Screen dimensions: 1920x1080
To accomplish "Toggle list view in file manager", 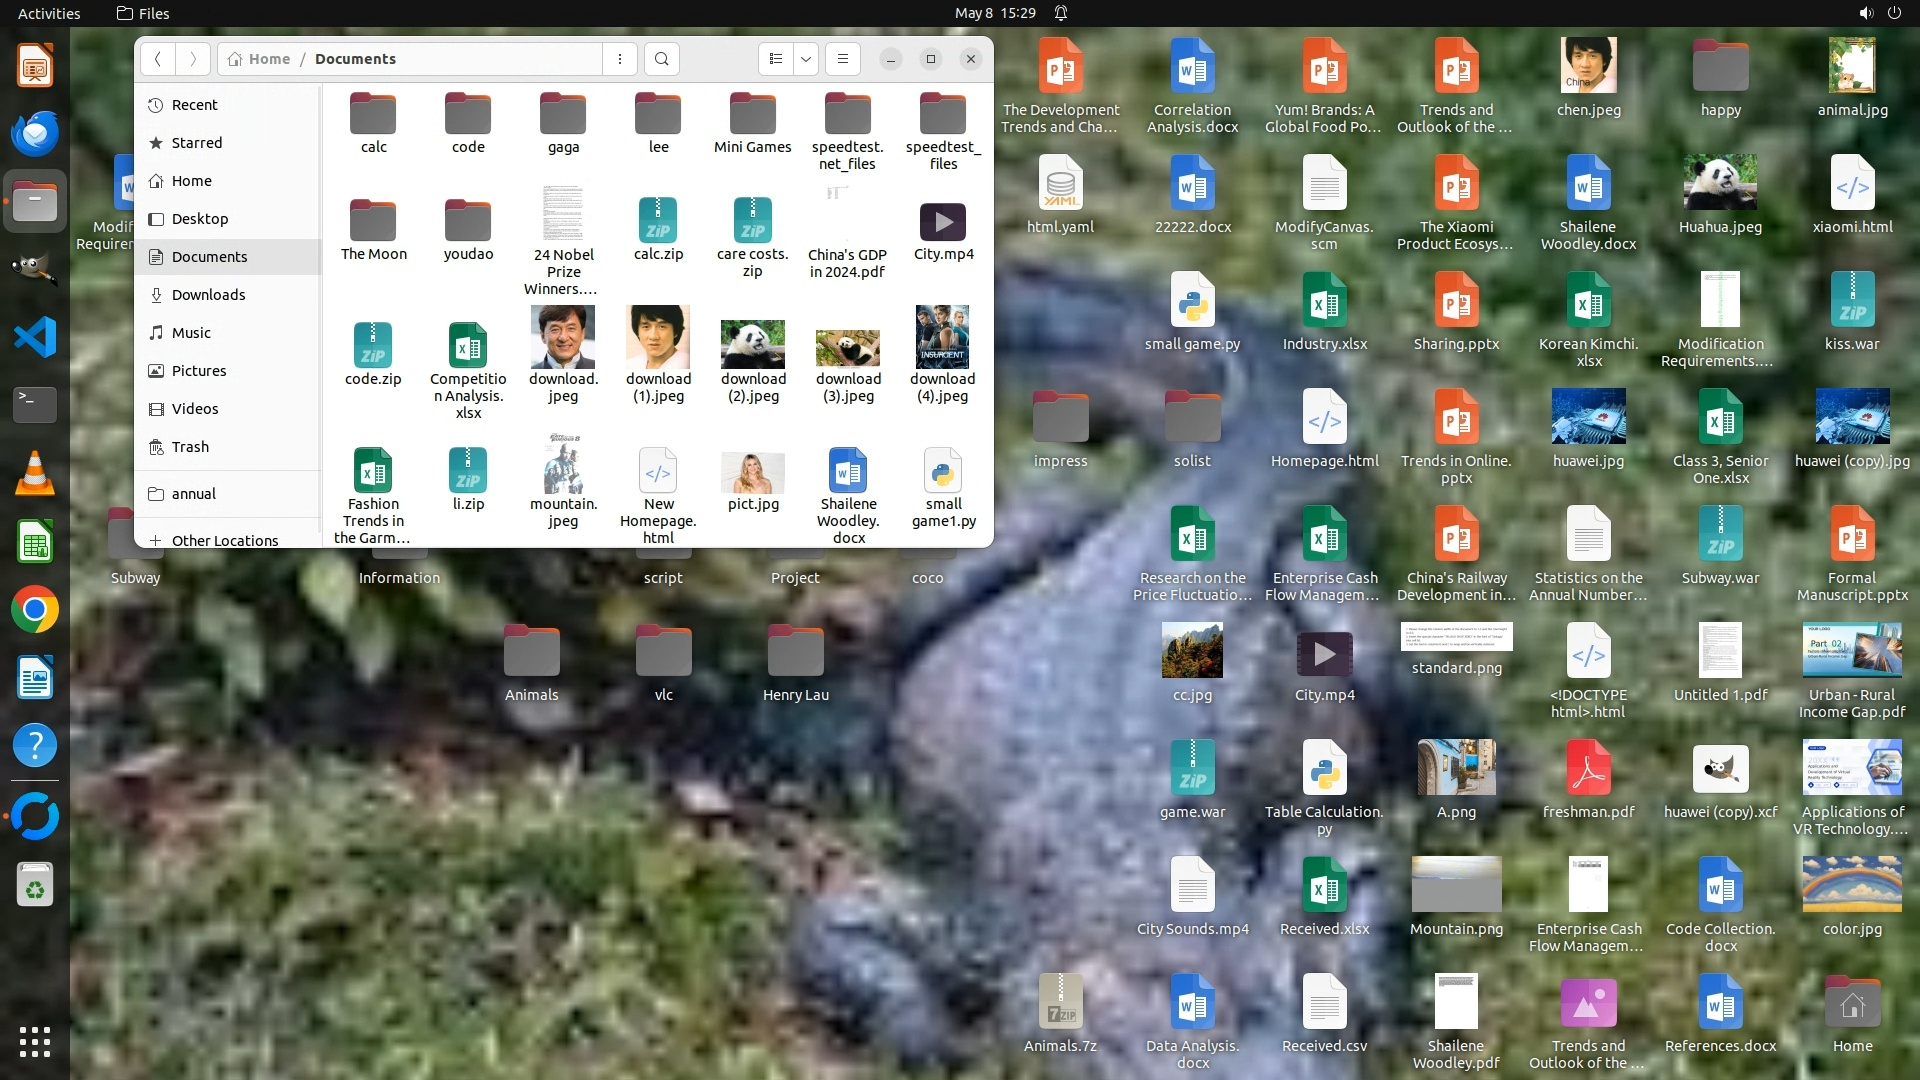I will (x=776, y=59).
